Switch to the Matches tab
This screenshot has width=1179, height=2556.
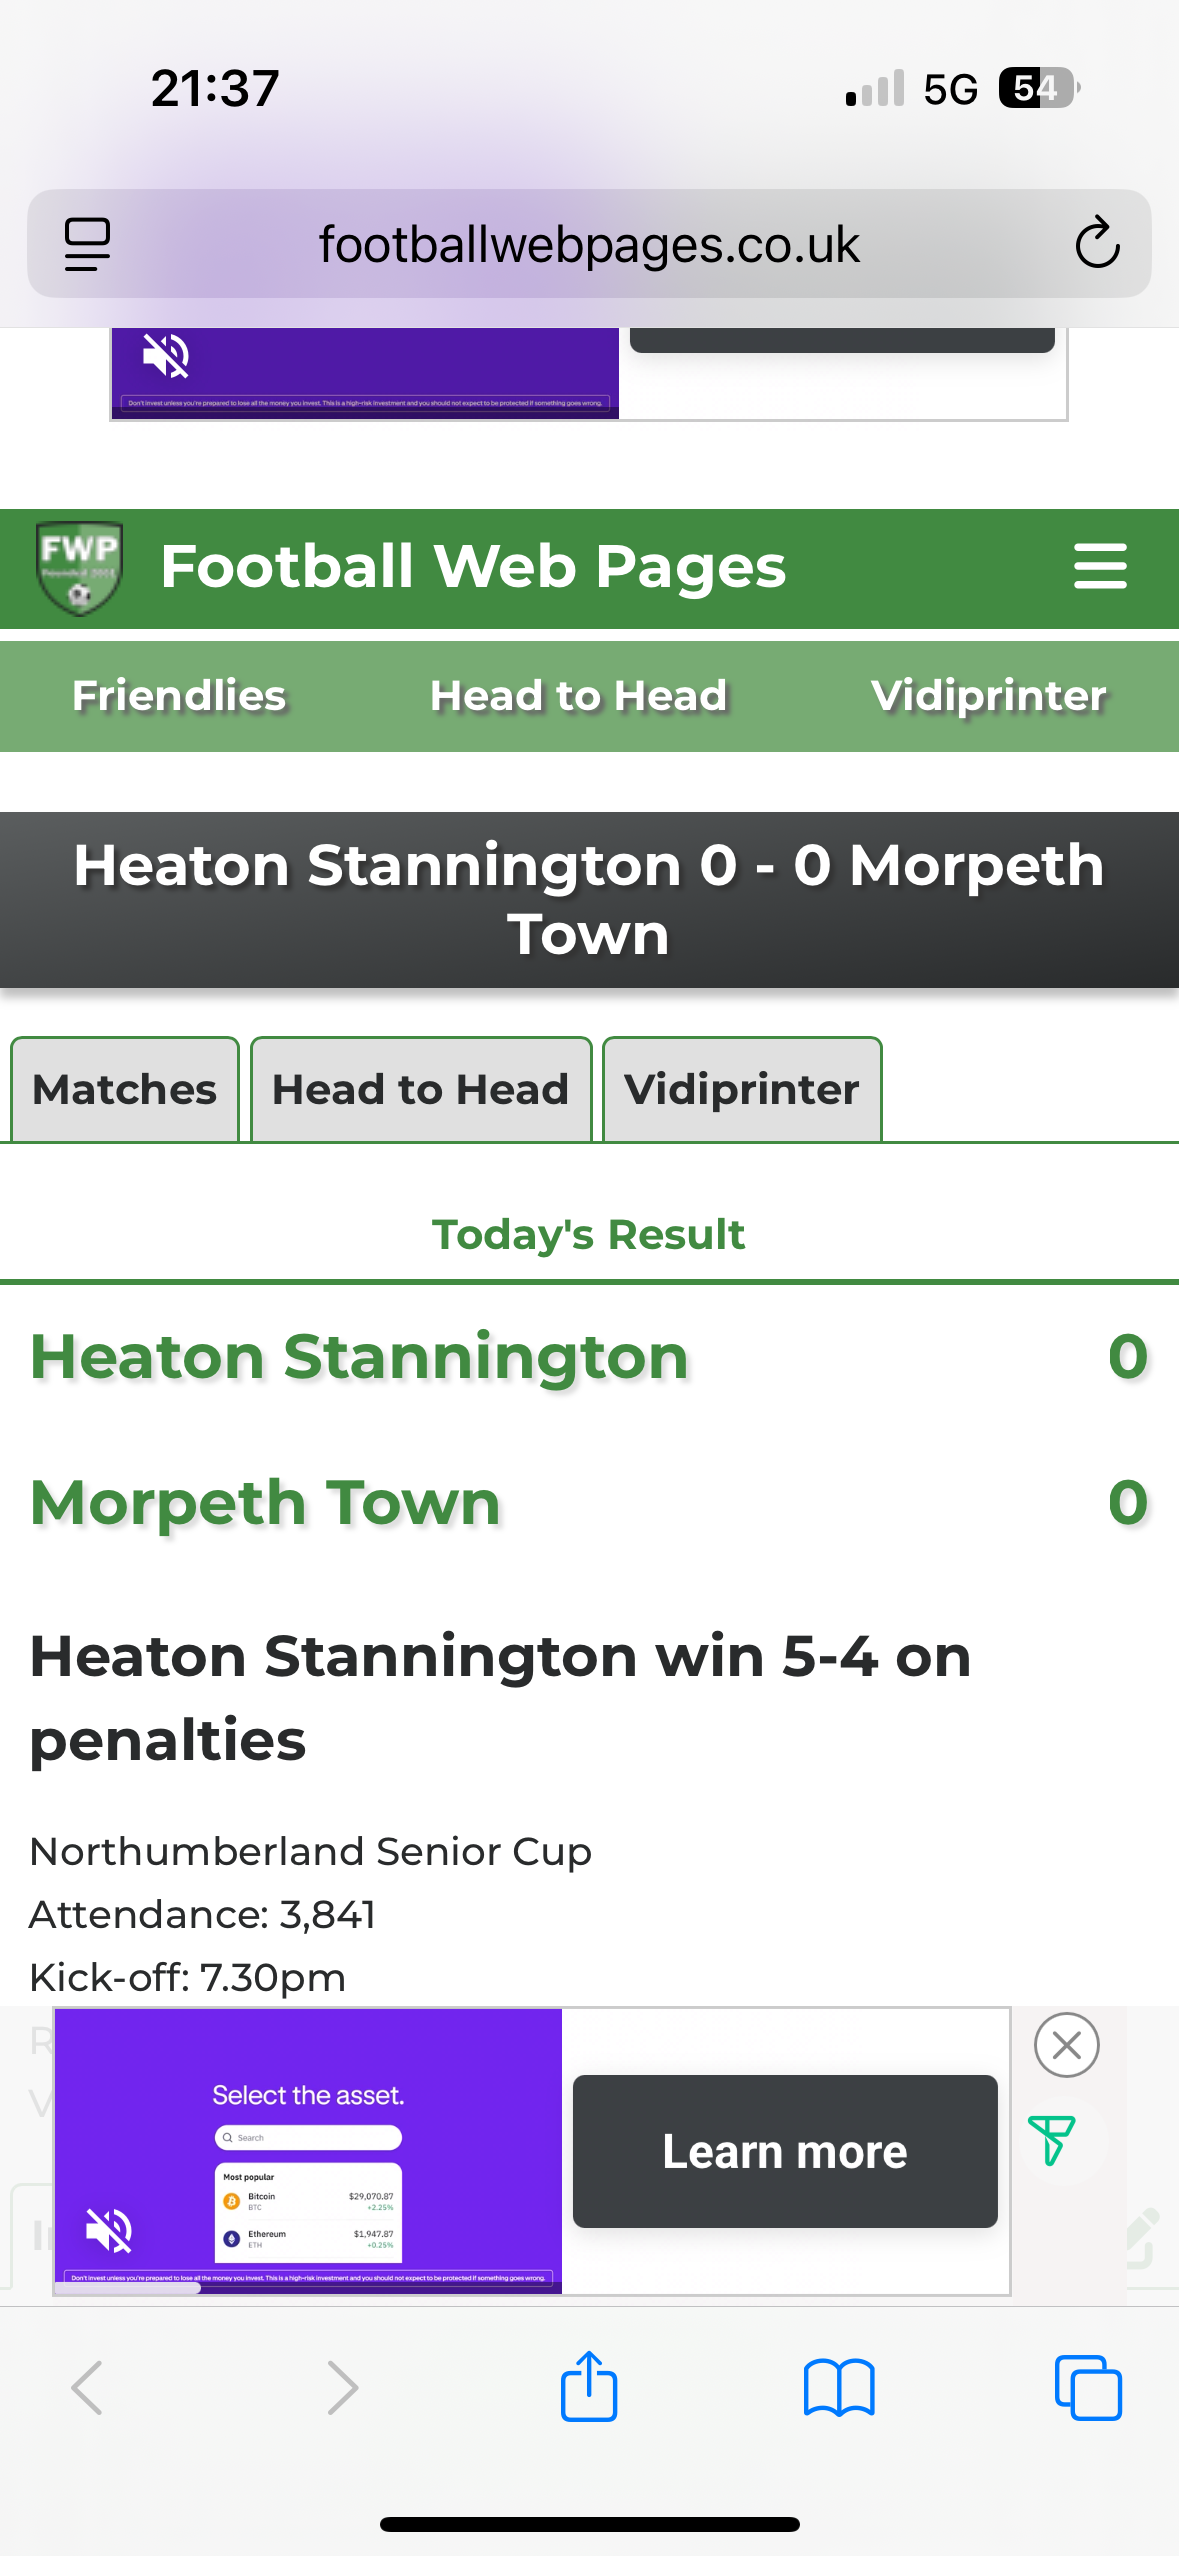125,1089
